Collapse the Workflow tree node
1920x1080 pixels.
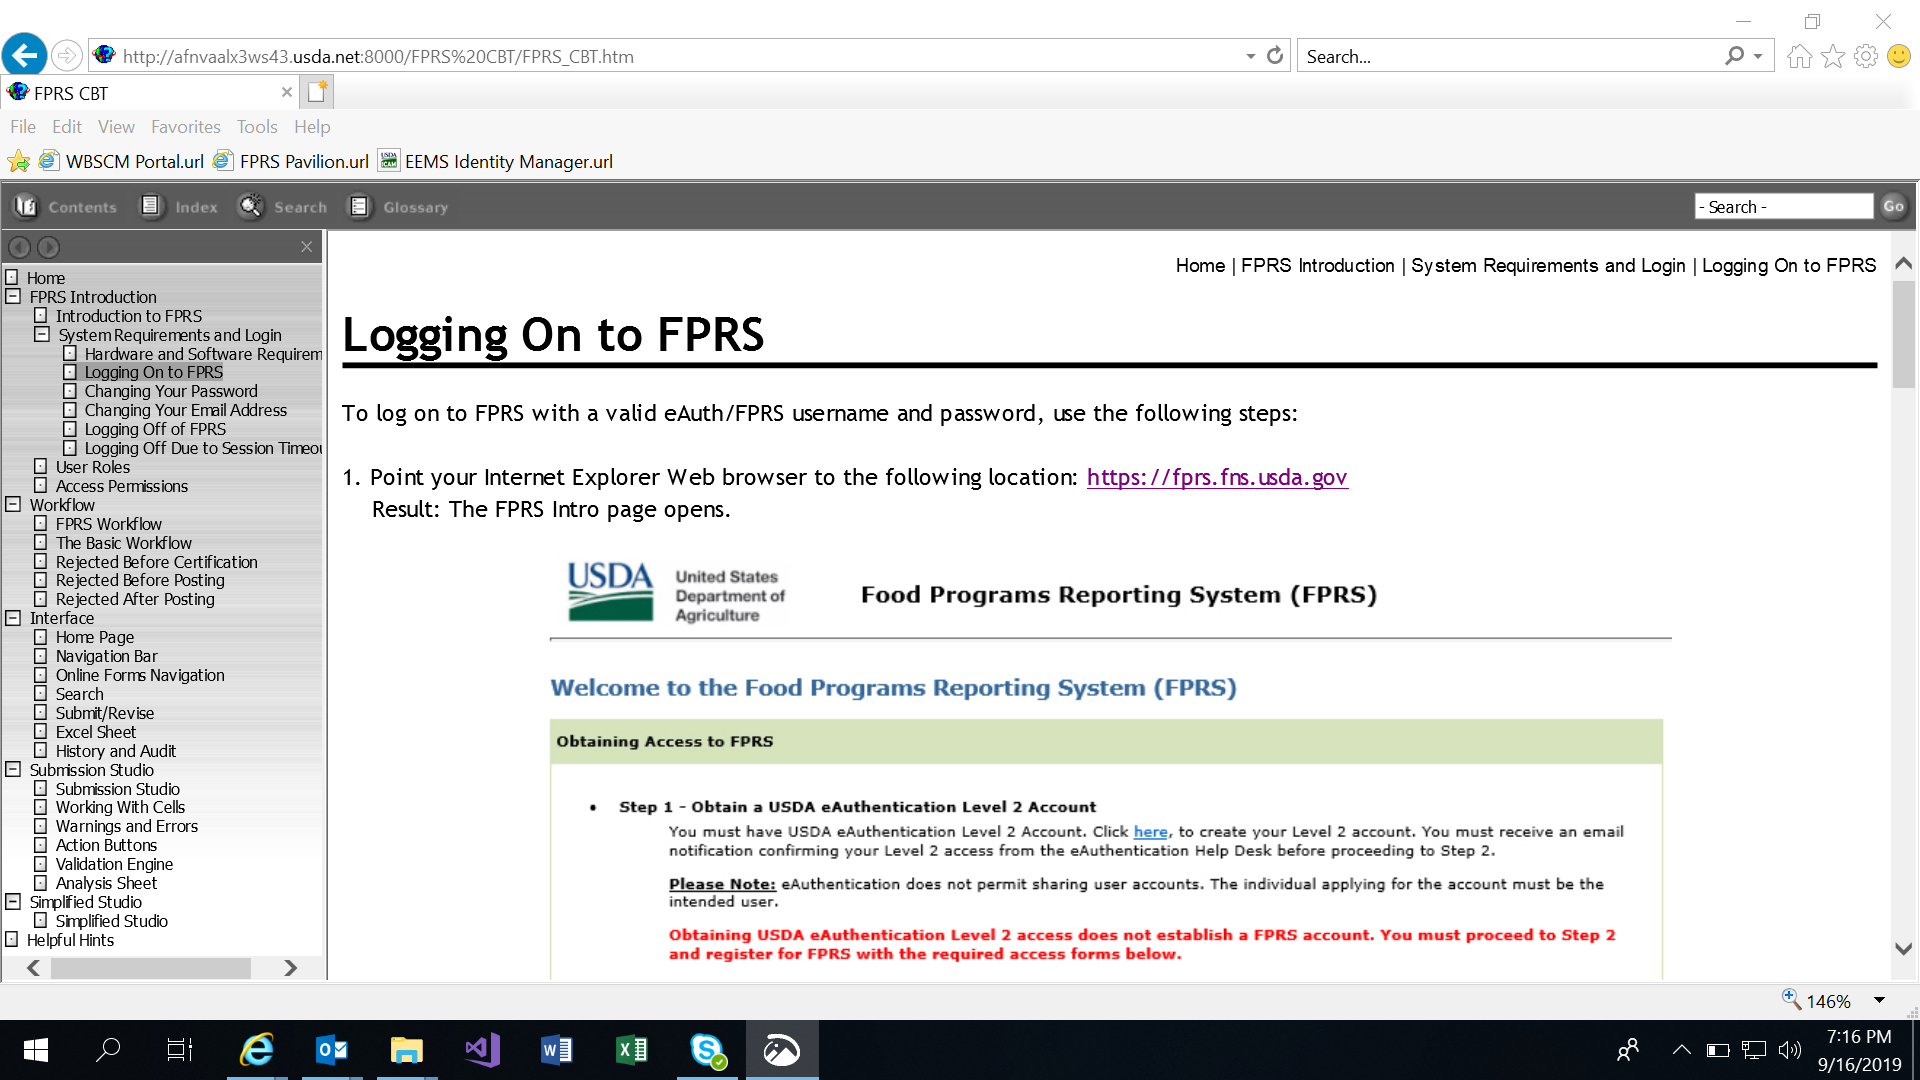(x=13, y=505)
